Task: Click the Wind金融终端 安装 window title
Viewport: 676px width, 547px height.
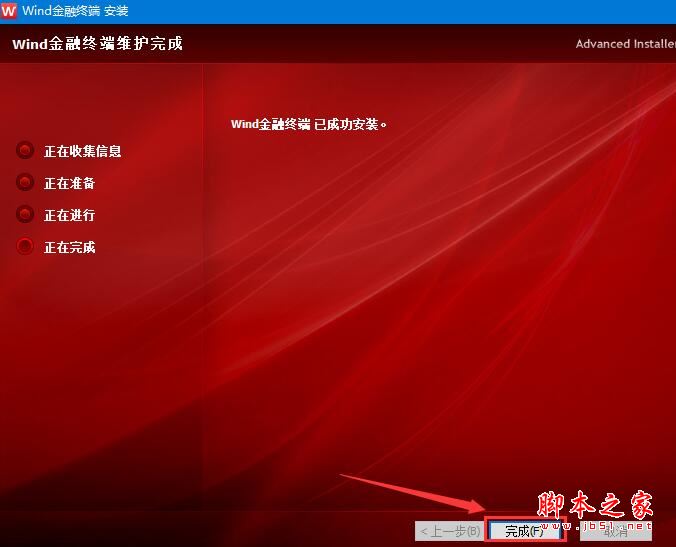Action: [75, 10]
